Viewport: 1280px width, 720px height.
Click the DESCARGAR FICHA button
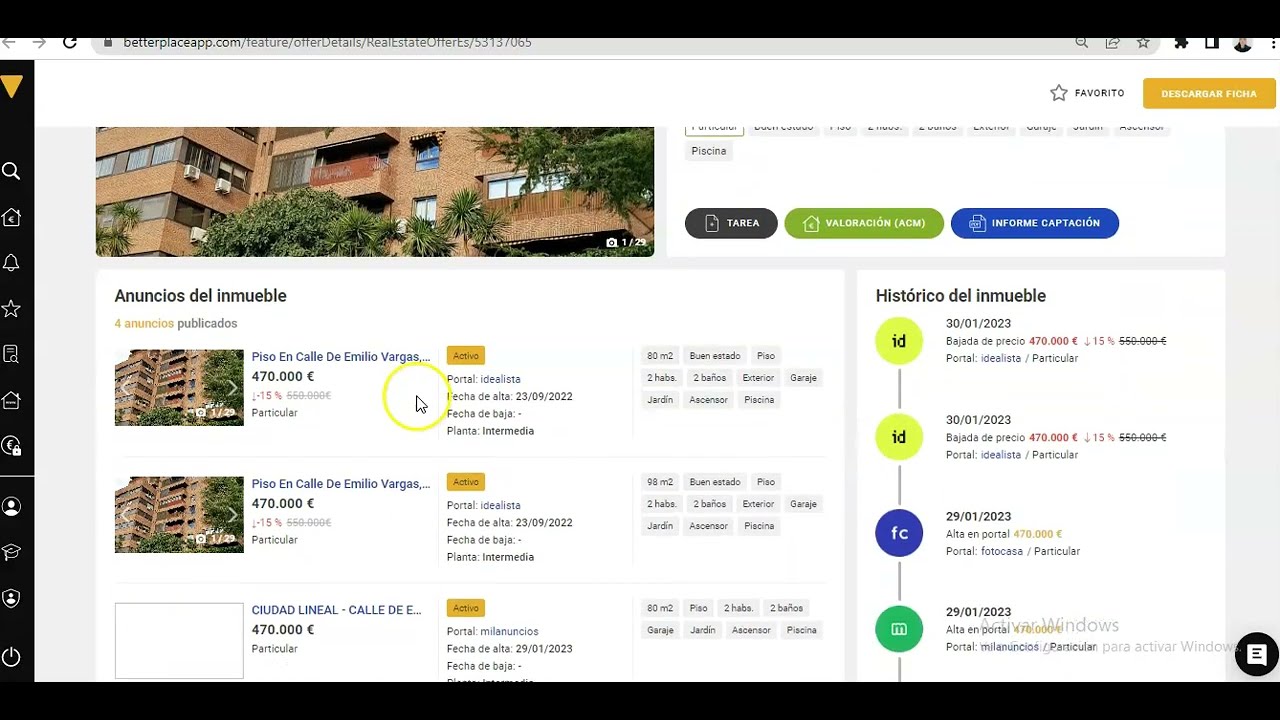(x=1209, y=93)
